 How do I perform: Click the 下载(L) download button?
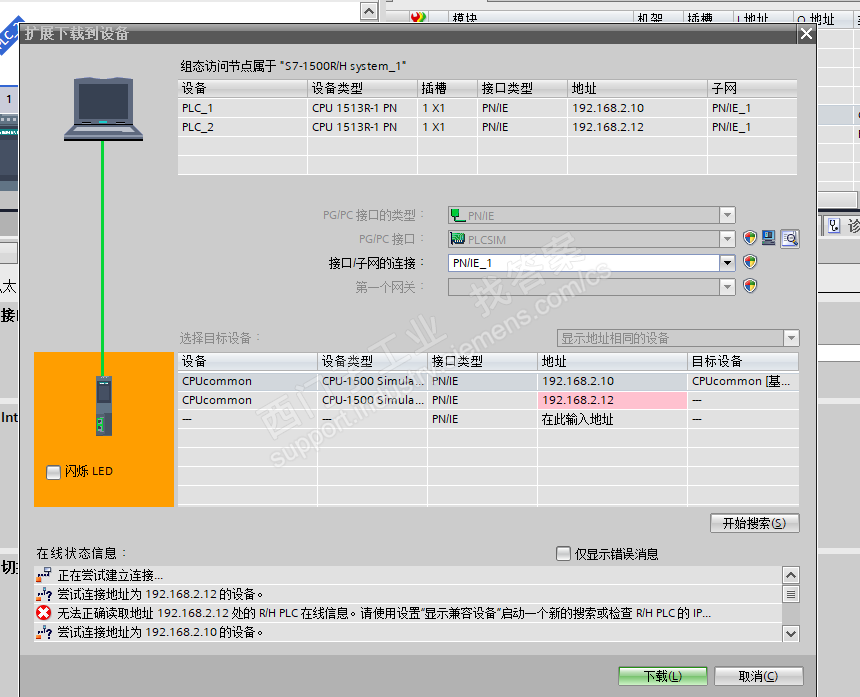663,676
